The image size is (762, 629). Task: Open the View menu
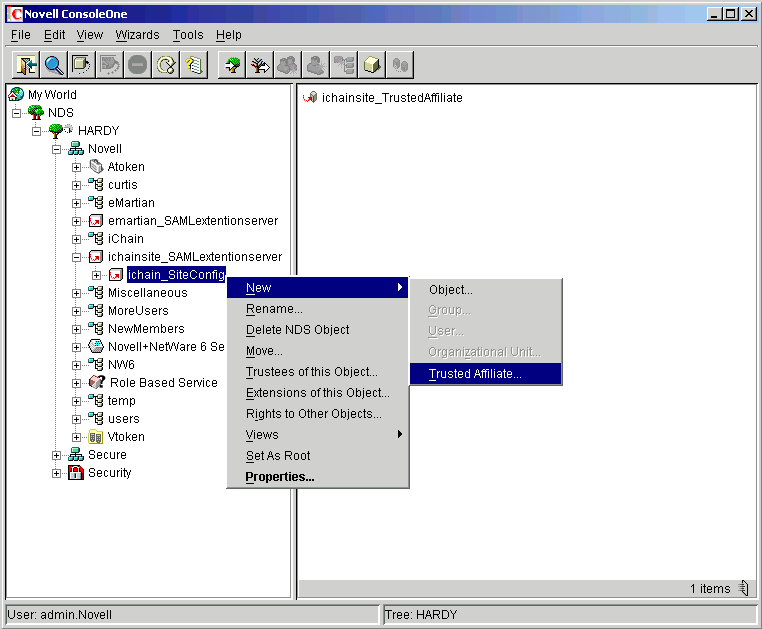click(90, 35)
